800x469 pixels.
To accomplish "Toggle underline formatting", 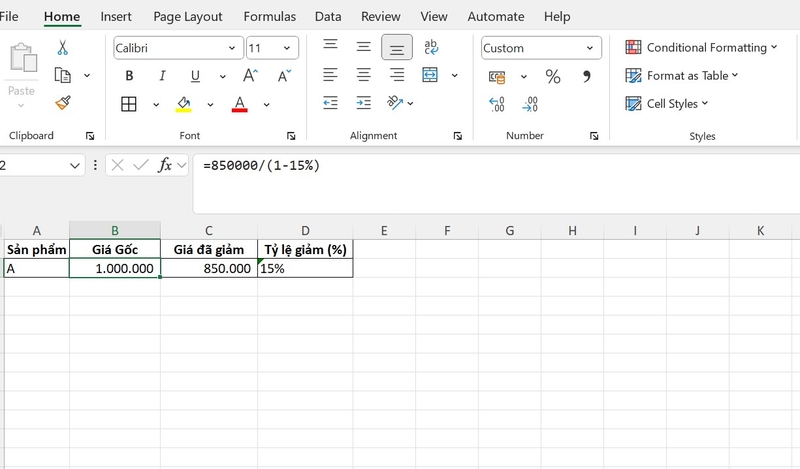I will (x=195, y=76).
